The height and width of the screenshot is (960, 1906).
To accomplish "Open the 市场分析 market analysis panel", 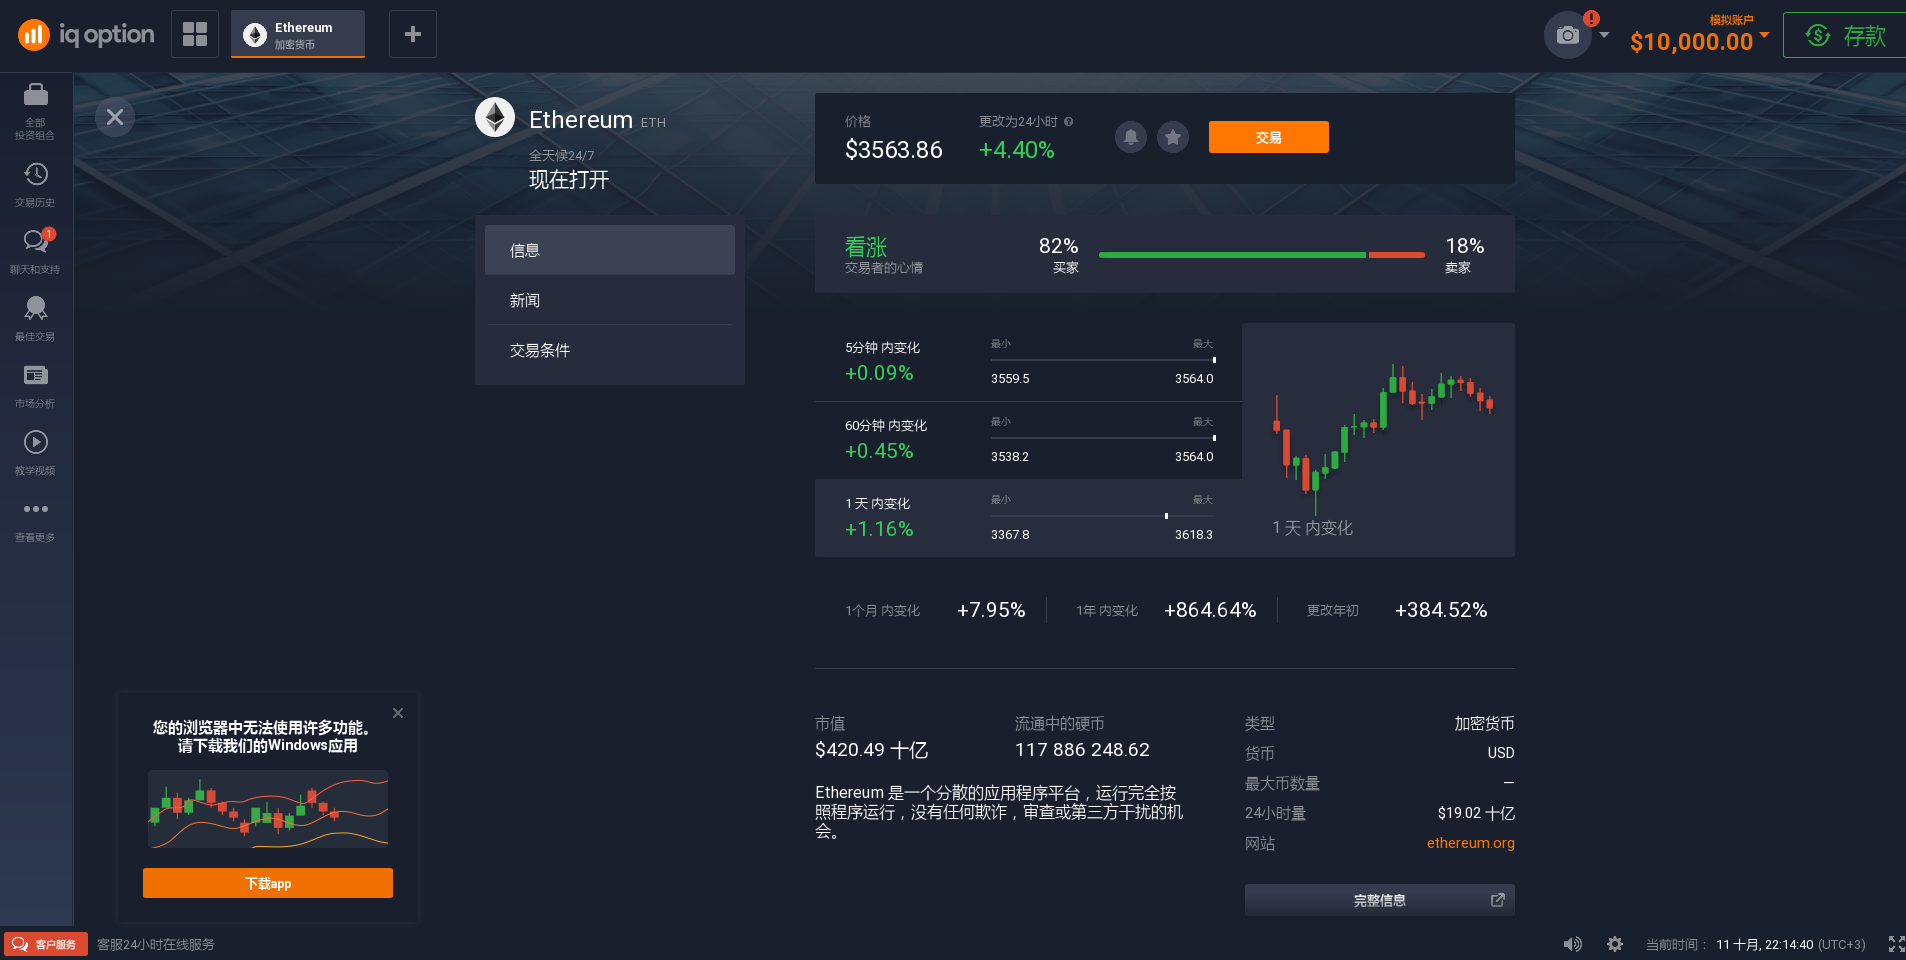I will (36, 381).
